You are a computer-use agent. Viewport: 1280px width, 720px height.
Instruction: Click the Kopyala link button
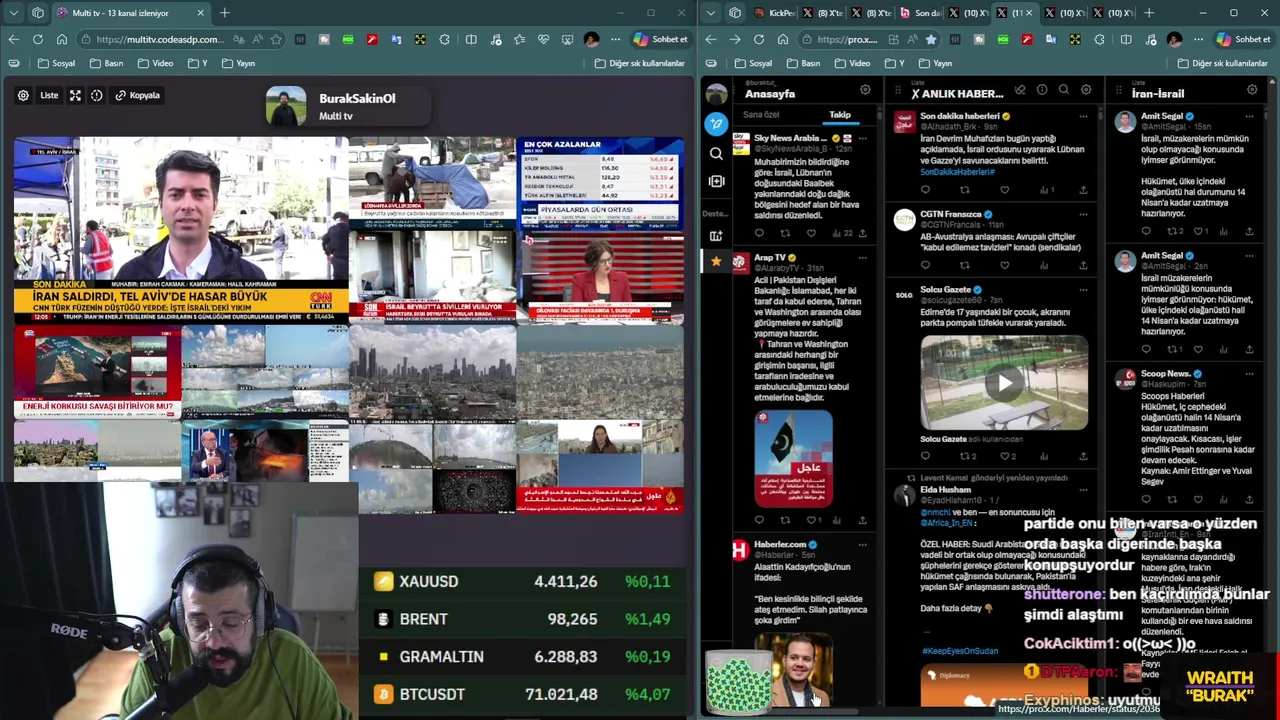coord(138,95)
